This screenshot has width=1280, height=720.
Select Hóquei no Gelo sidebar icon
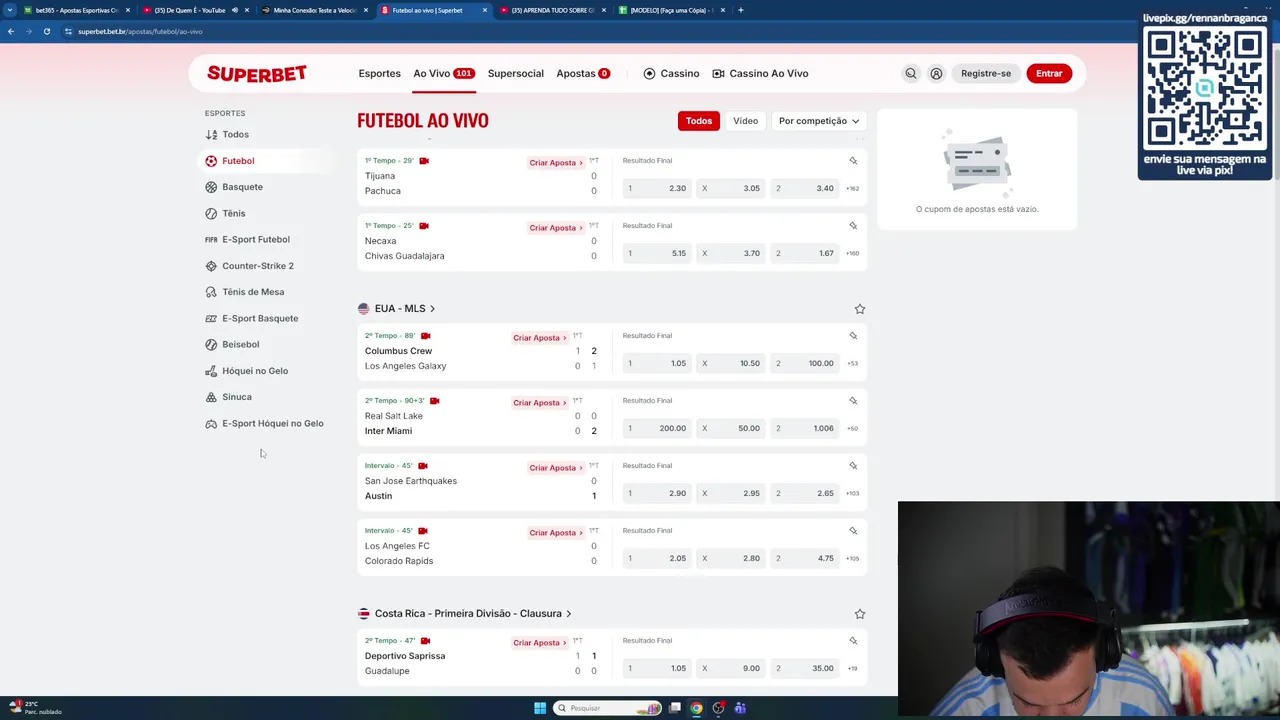tap(211, 371)
